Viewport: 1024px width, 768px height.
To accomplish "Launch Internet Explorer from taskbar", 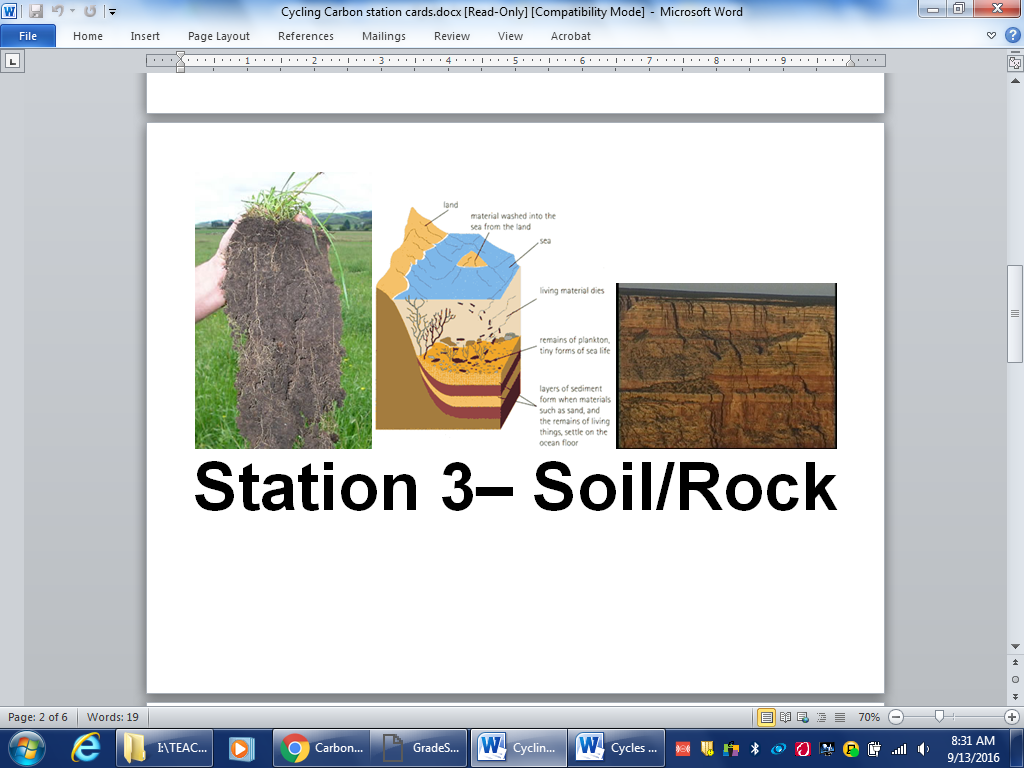I will (x=87, y=748).
